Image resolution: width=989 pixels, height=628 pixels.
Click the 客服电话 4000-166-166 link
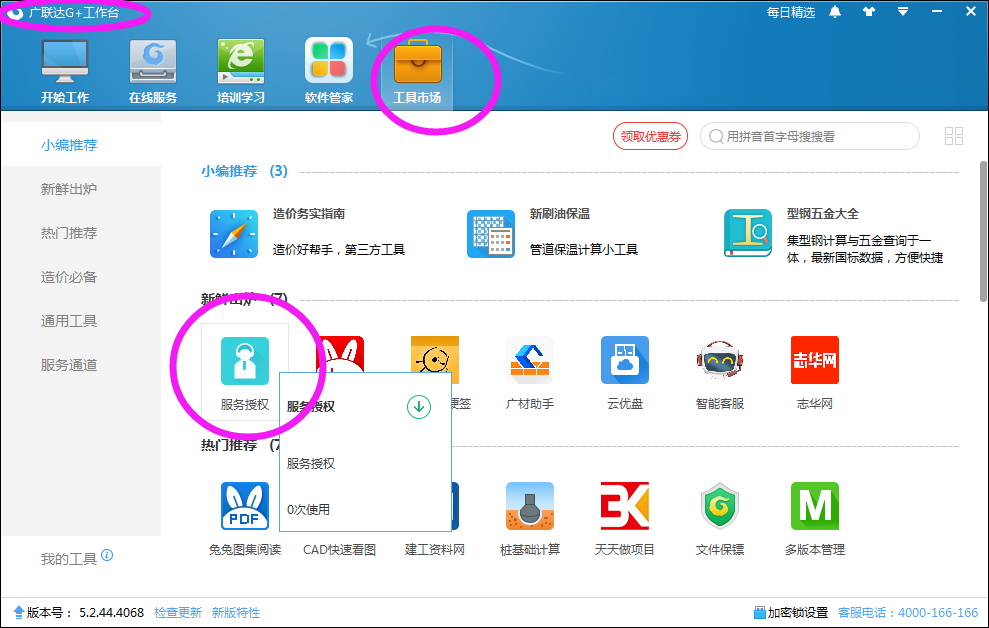pos(908,613)
